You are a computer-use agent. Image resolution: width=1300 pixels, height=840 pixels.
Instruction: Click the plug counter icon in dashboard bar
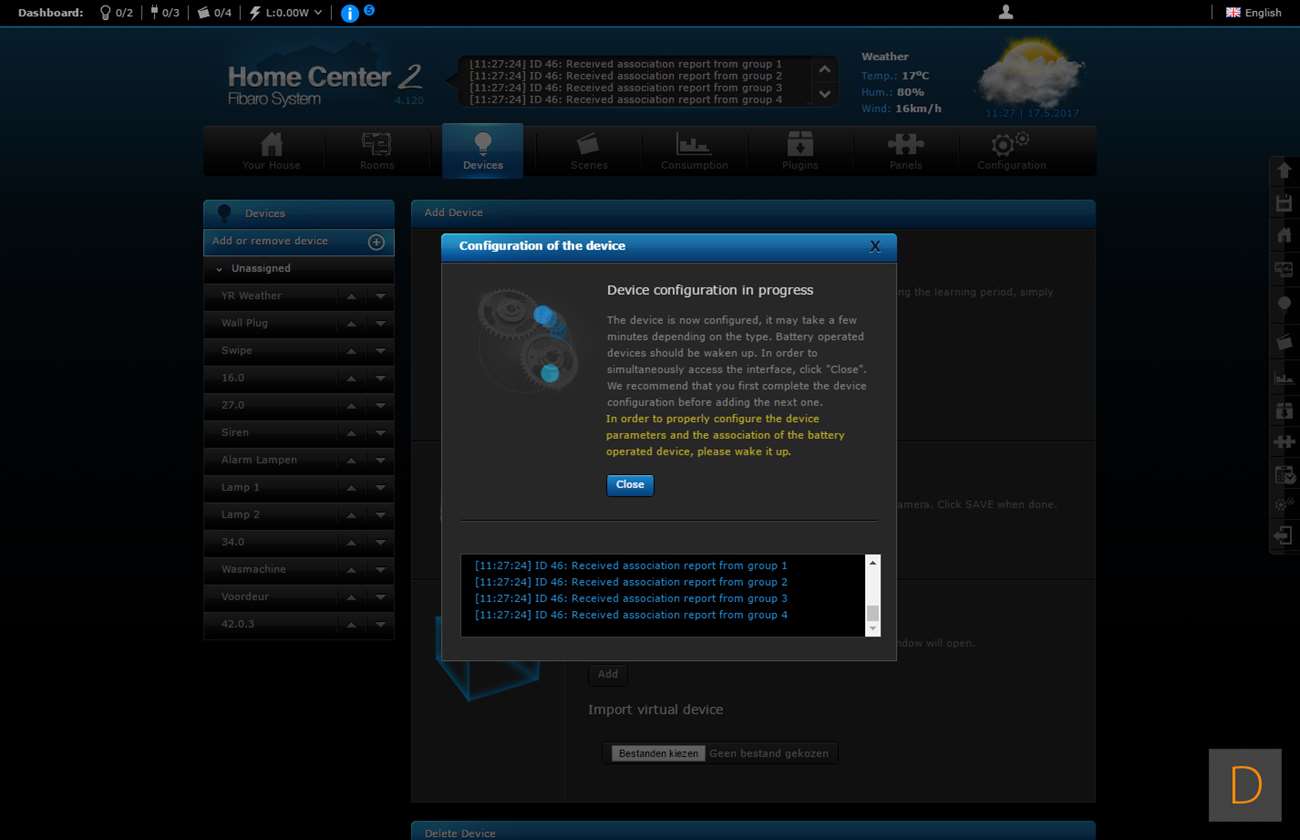pyautogui.click(x=154, y=13)
